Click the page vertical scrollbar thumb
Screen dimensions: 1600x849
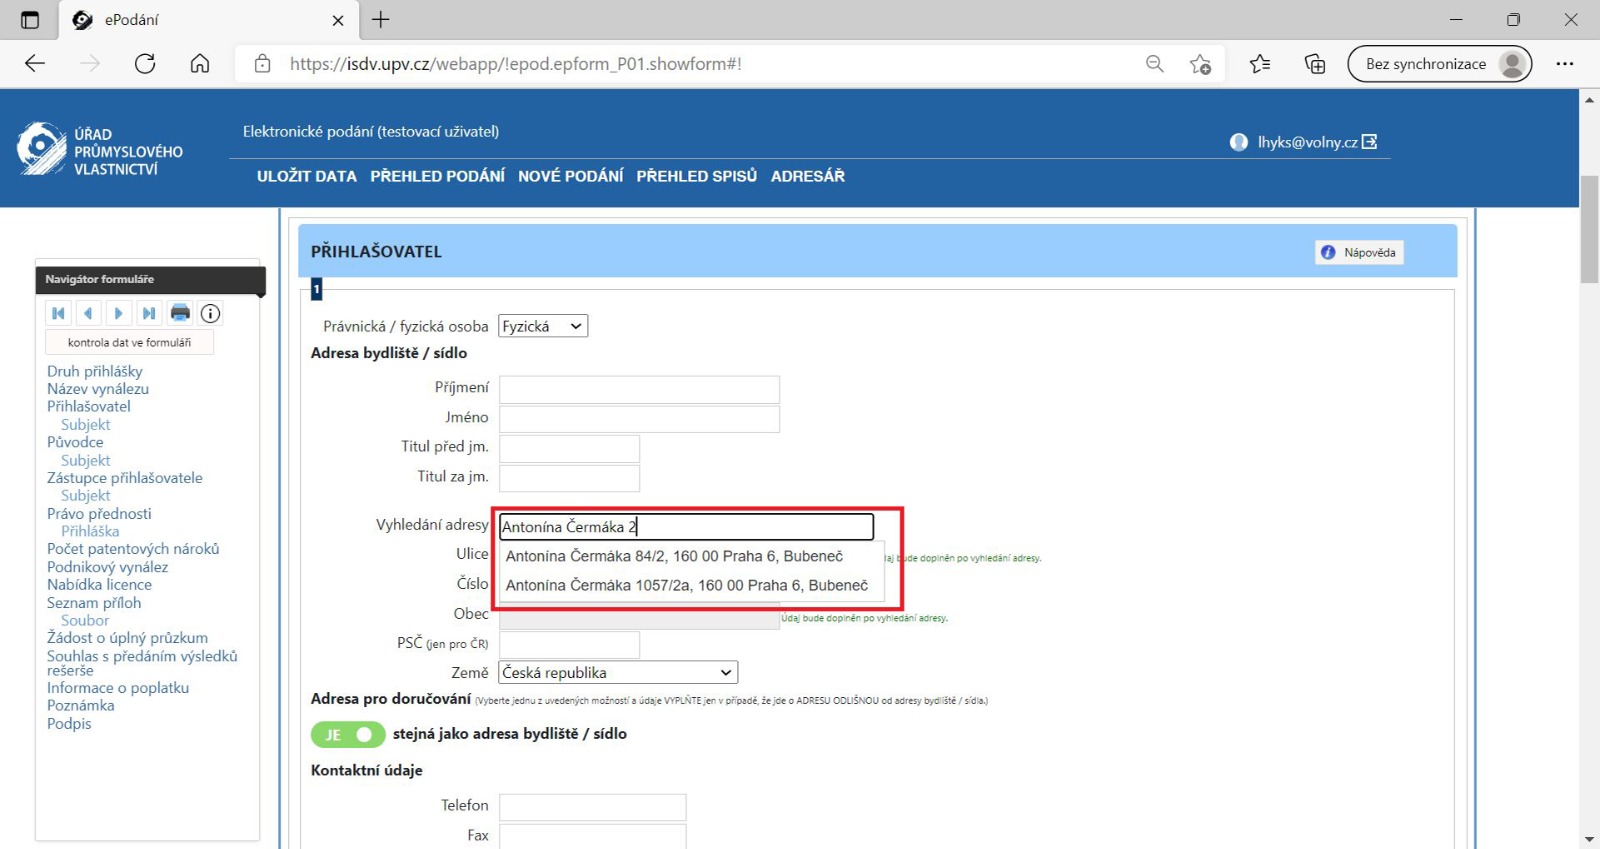tap(1589, 230)
